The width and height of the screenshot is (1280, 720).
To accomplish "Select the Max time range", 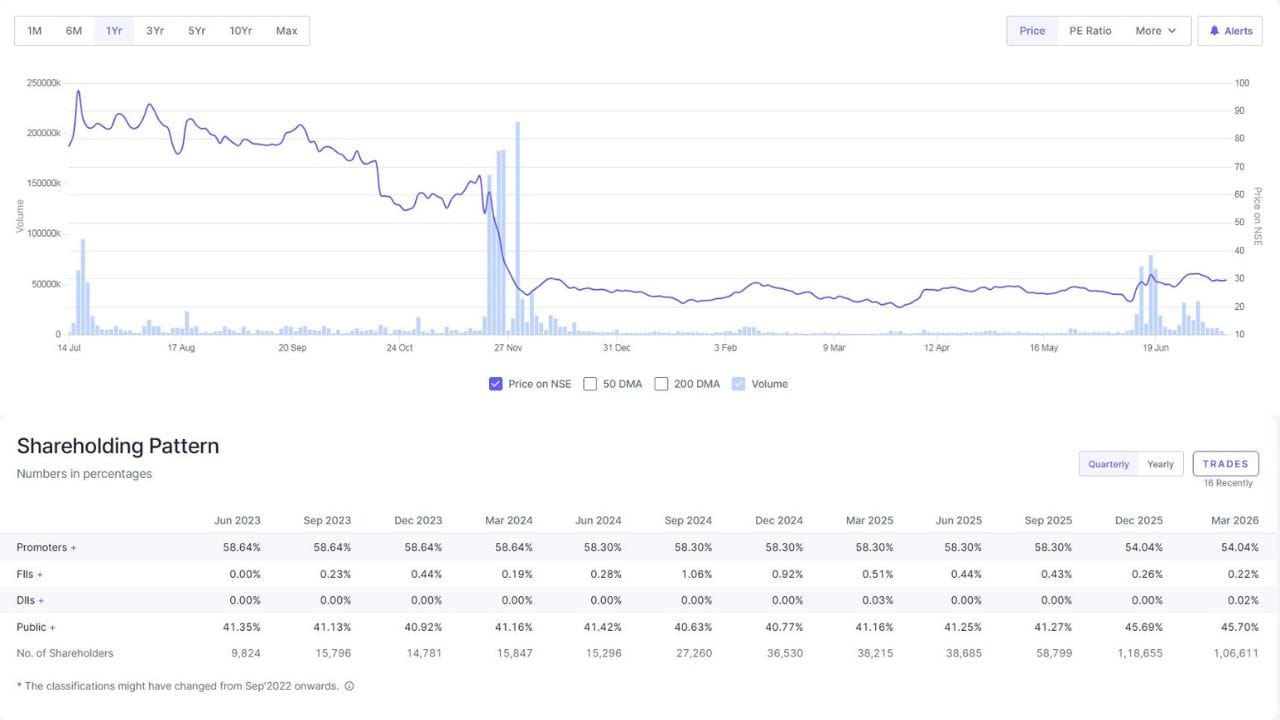I will [x=287, y=31].
